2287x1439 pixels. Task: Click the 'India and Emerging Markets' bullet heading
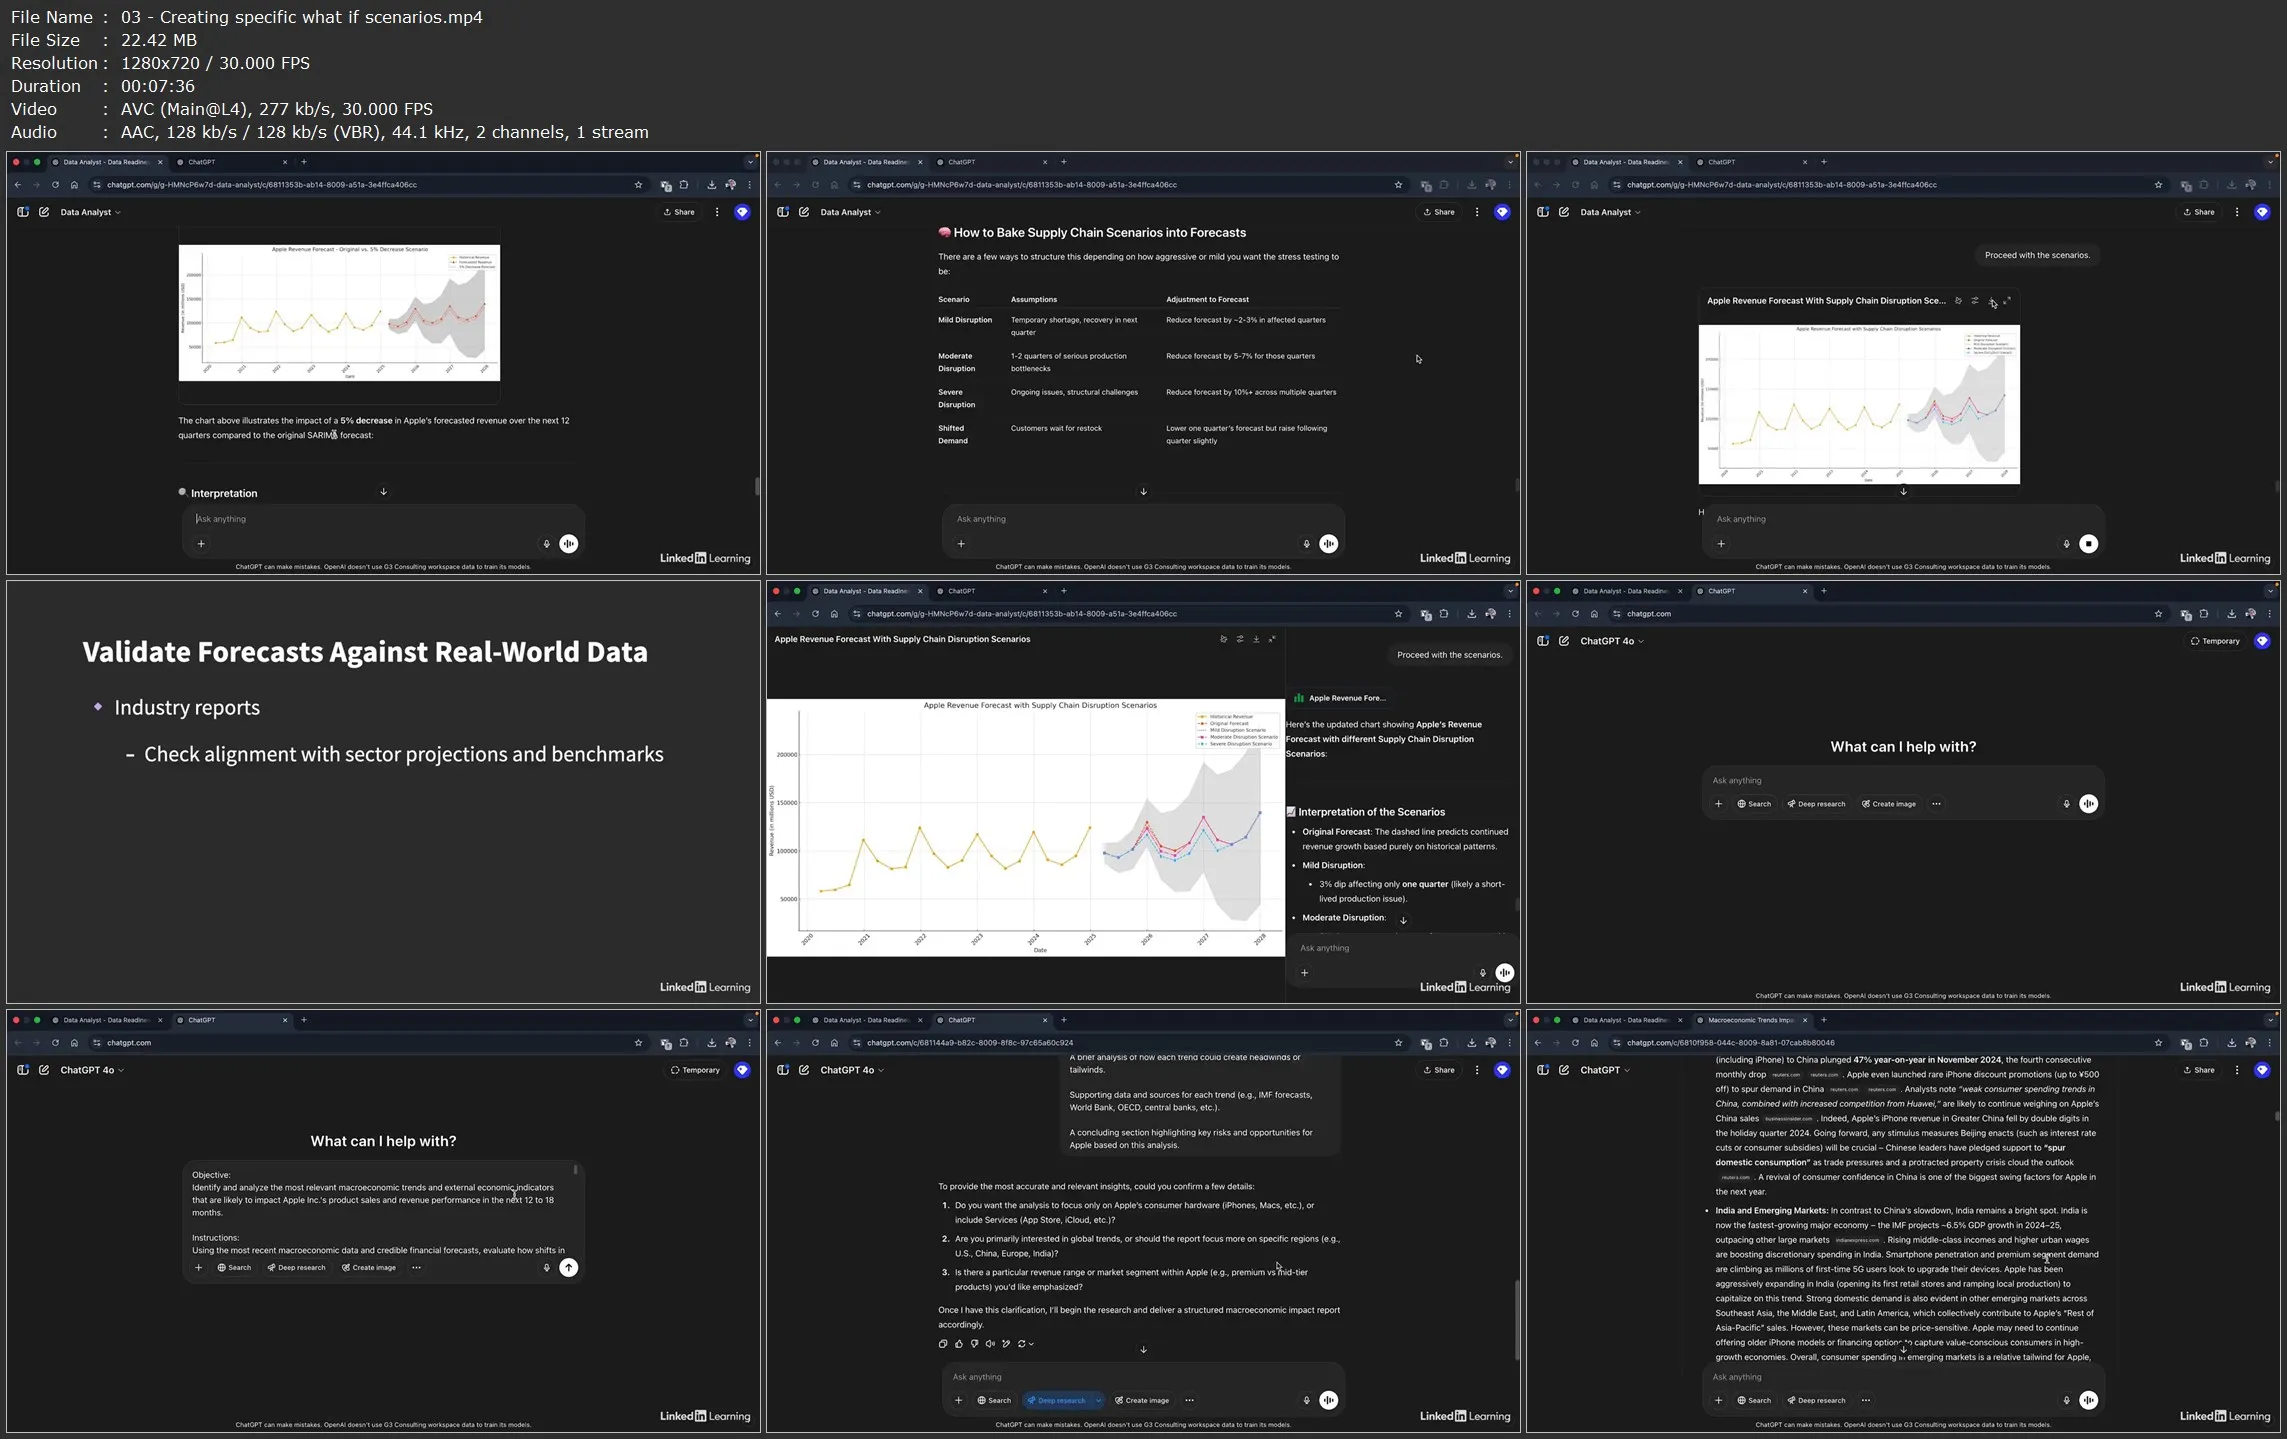coord(1771,1211)
